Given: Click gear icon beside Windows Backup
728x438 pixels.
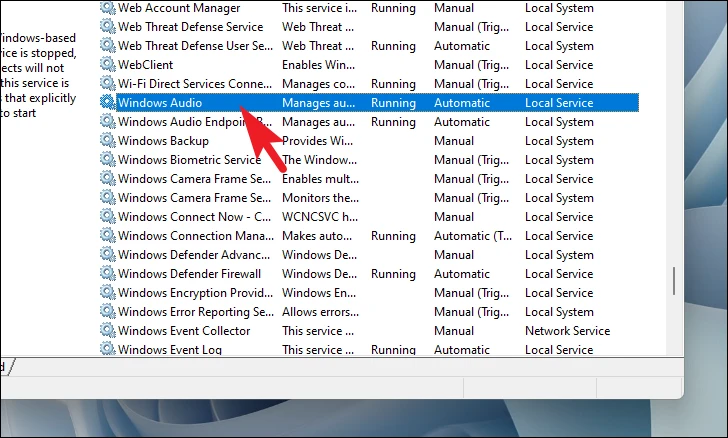Looking at the screenshot, I should [108, 141].
